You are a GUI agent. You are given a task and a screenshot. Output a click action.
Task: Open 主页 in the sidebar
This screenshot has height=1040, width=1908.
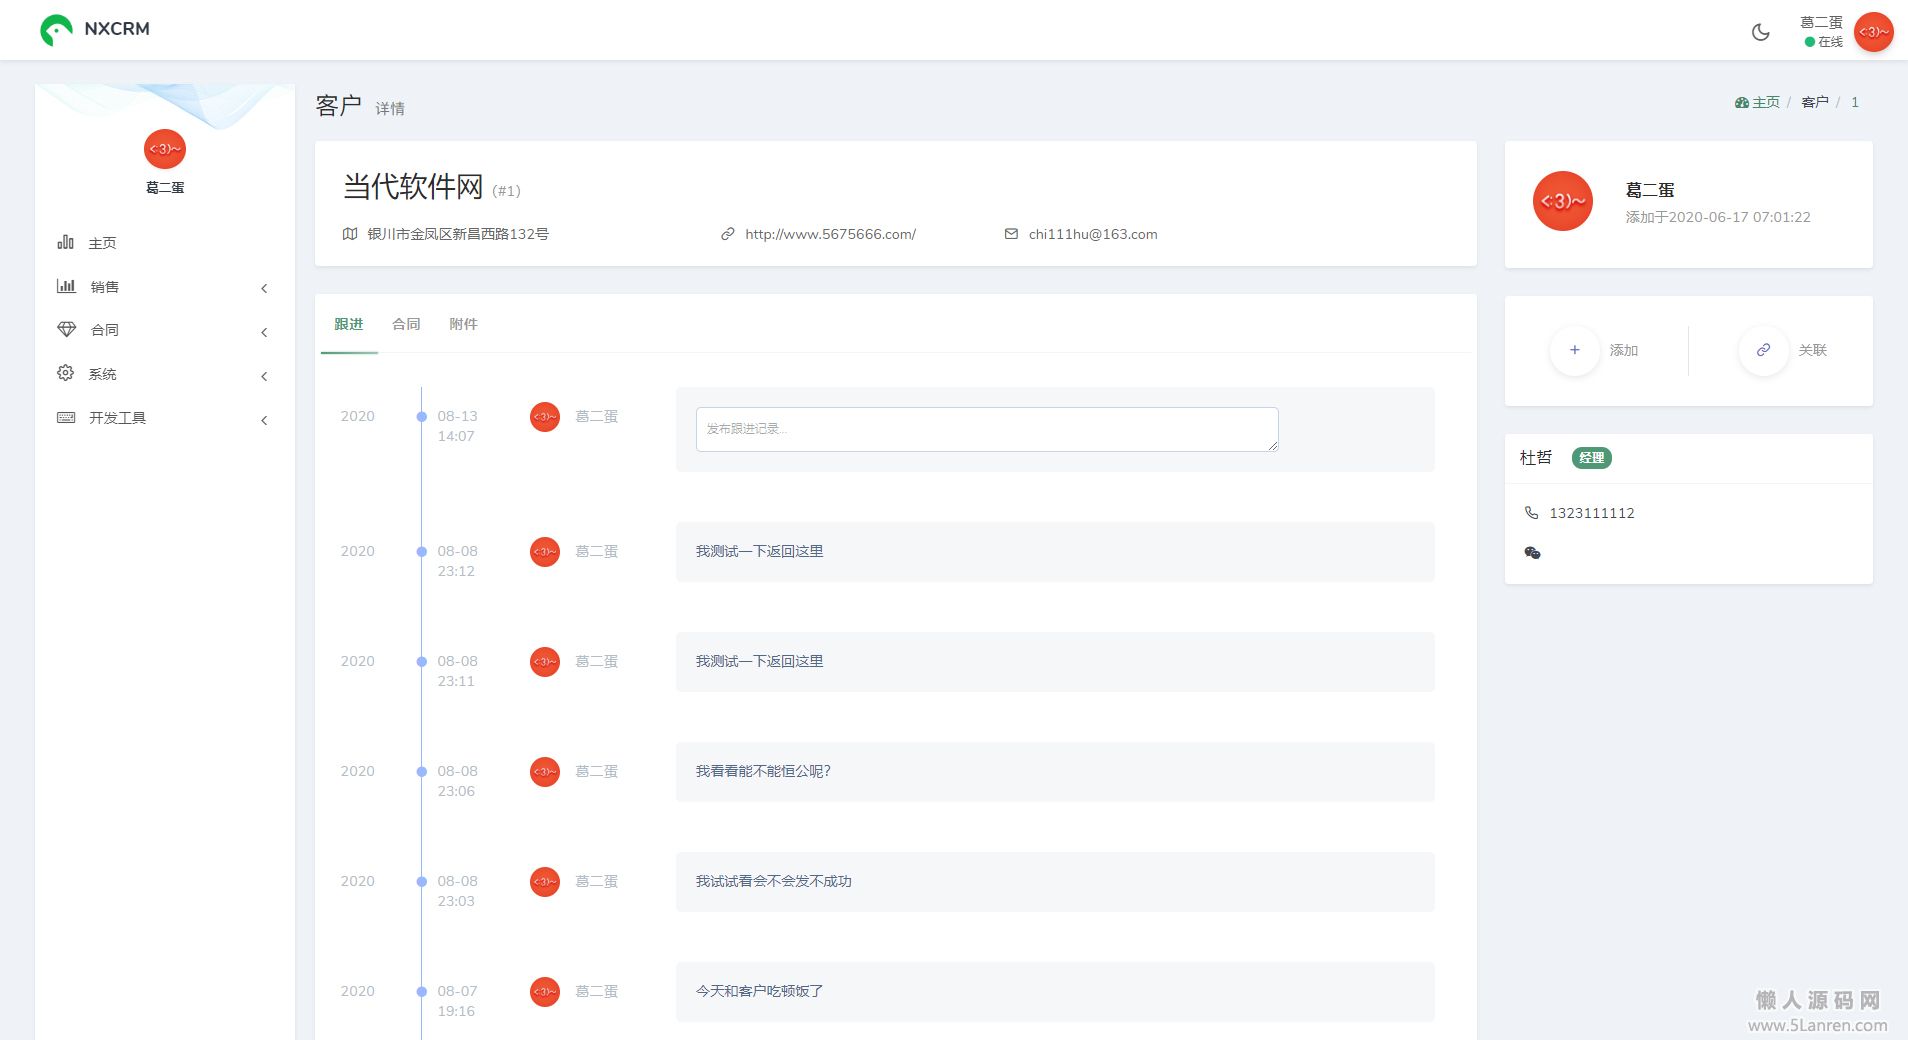102,243
